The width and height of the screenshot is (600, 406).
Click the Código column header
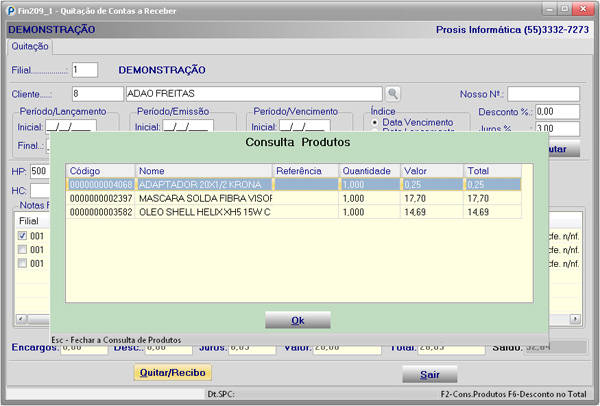(x=100, y=171)
